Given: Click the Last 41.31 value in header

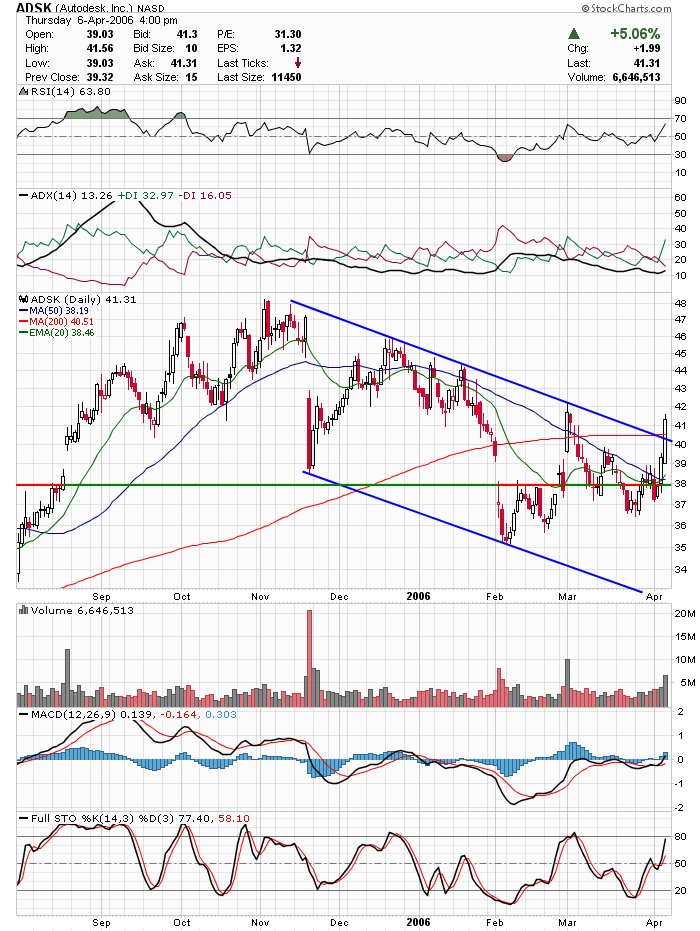Looking at the screenshot, I should (647, 63).
